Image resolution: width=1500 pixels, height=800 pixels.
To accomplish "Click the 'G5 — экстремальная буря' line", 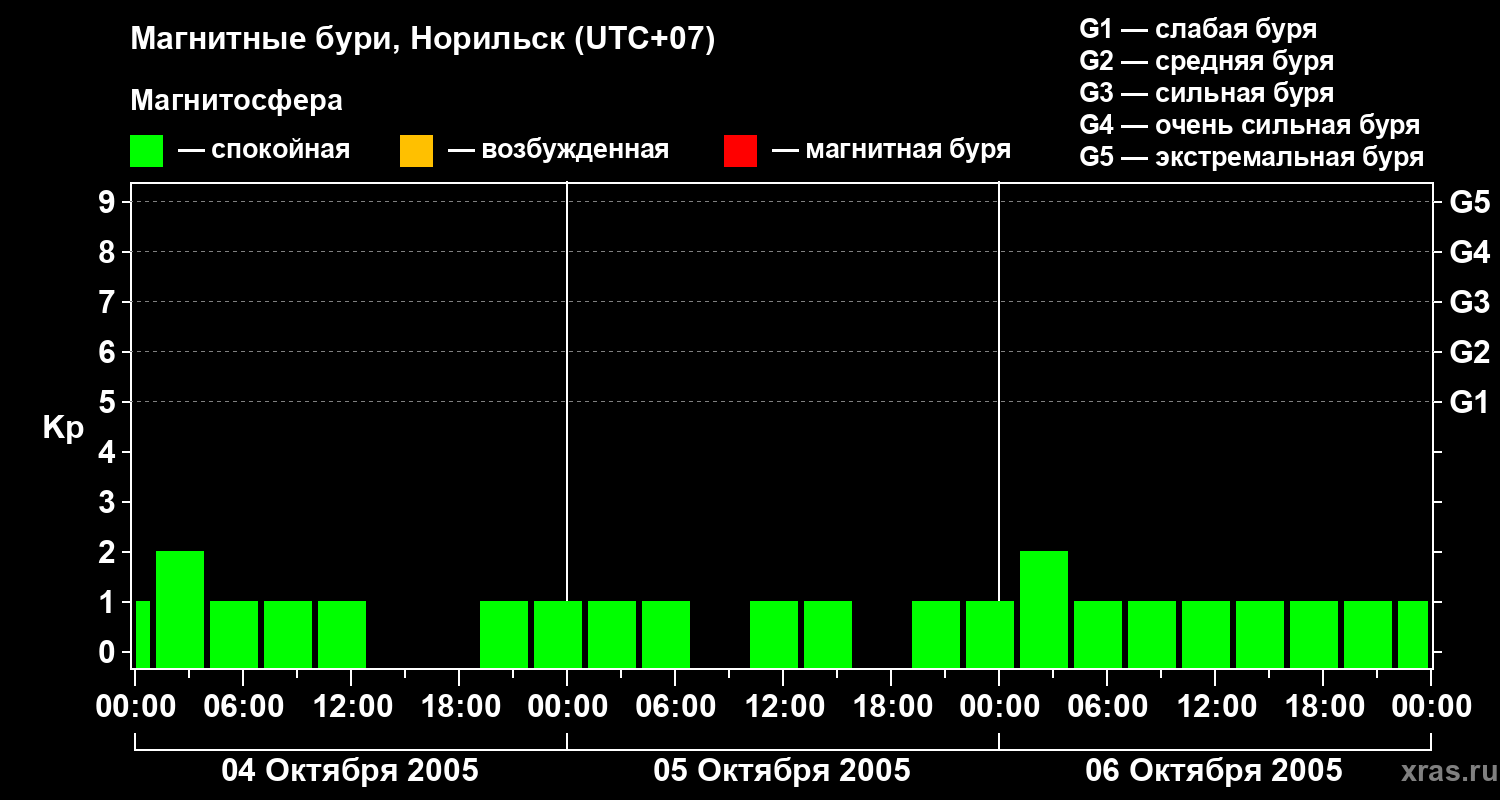I will coord(1252,157).
